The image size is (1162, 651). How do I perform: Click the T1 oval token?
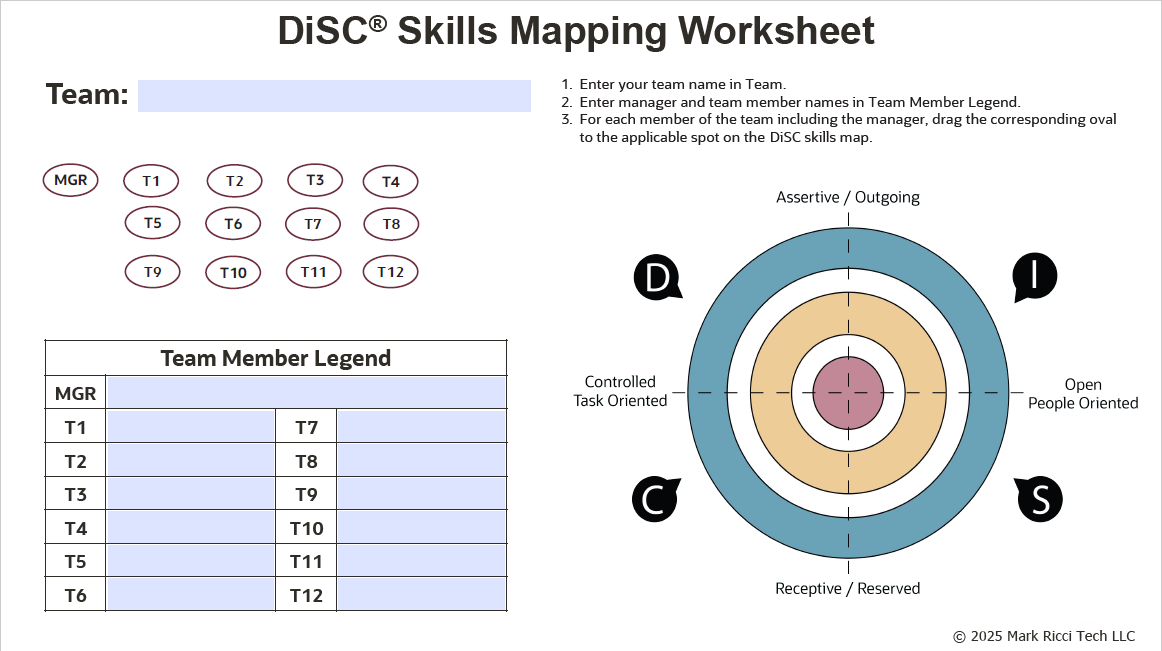[151, 181]
